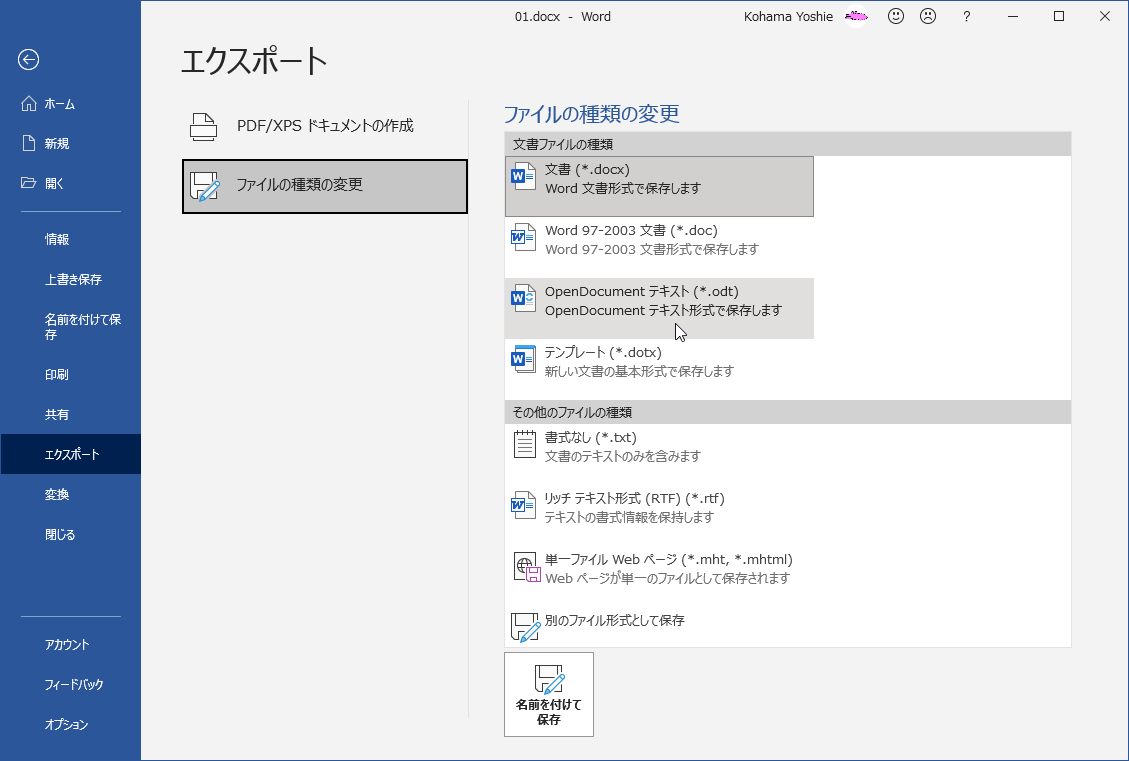
Task: Maximize the Word window
Action: [1058, 16]
